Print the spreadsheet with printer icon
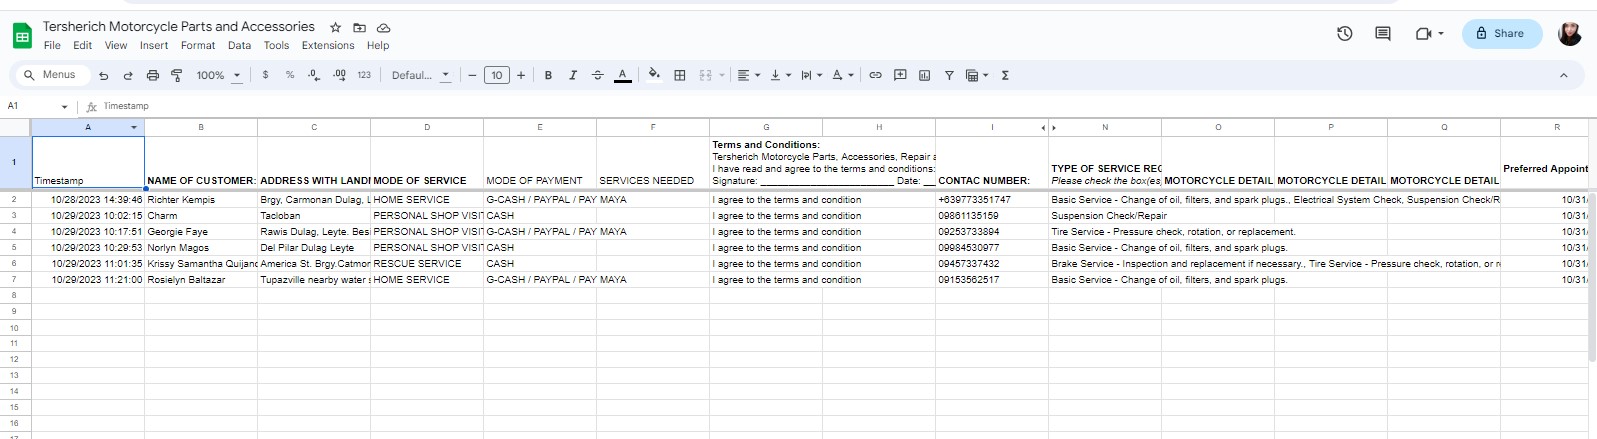Viewport: 1597px width, 439px height. tap(152, 75)
